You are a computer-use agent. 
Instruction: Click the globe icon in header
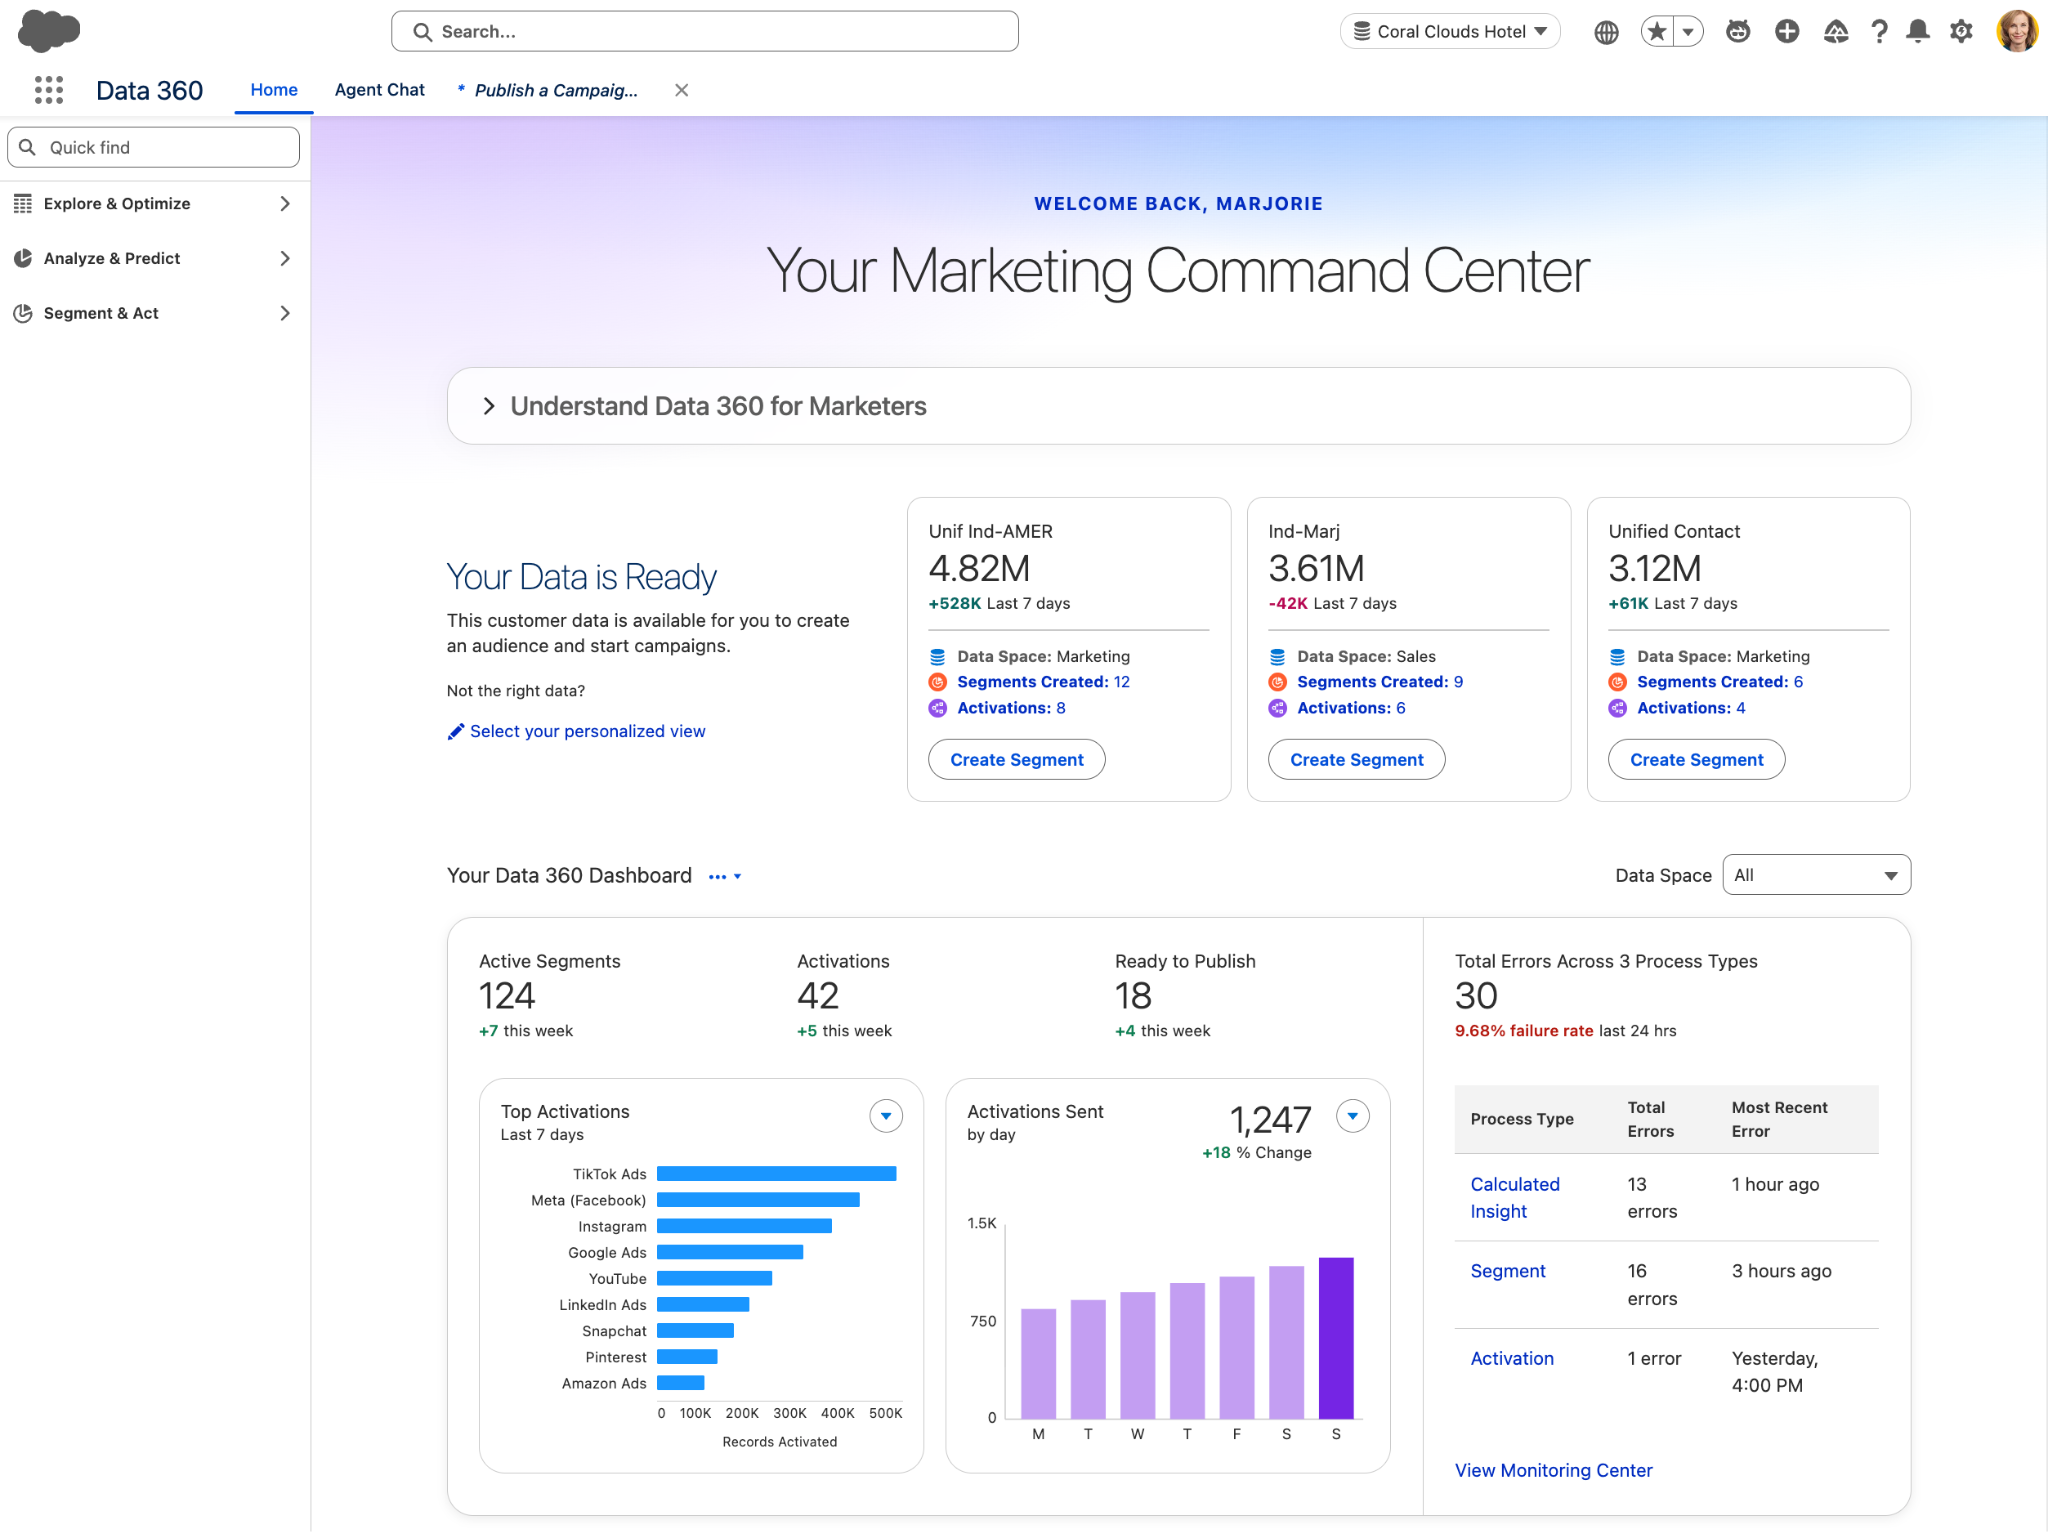(x=1606, y=32)
